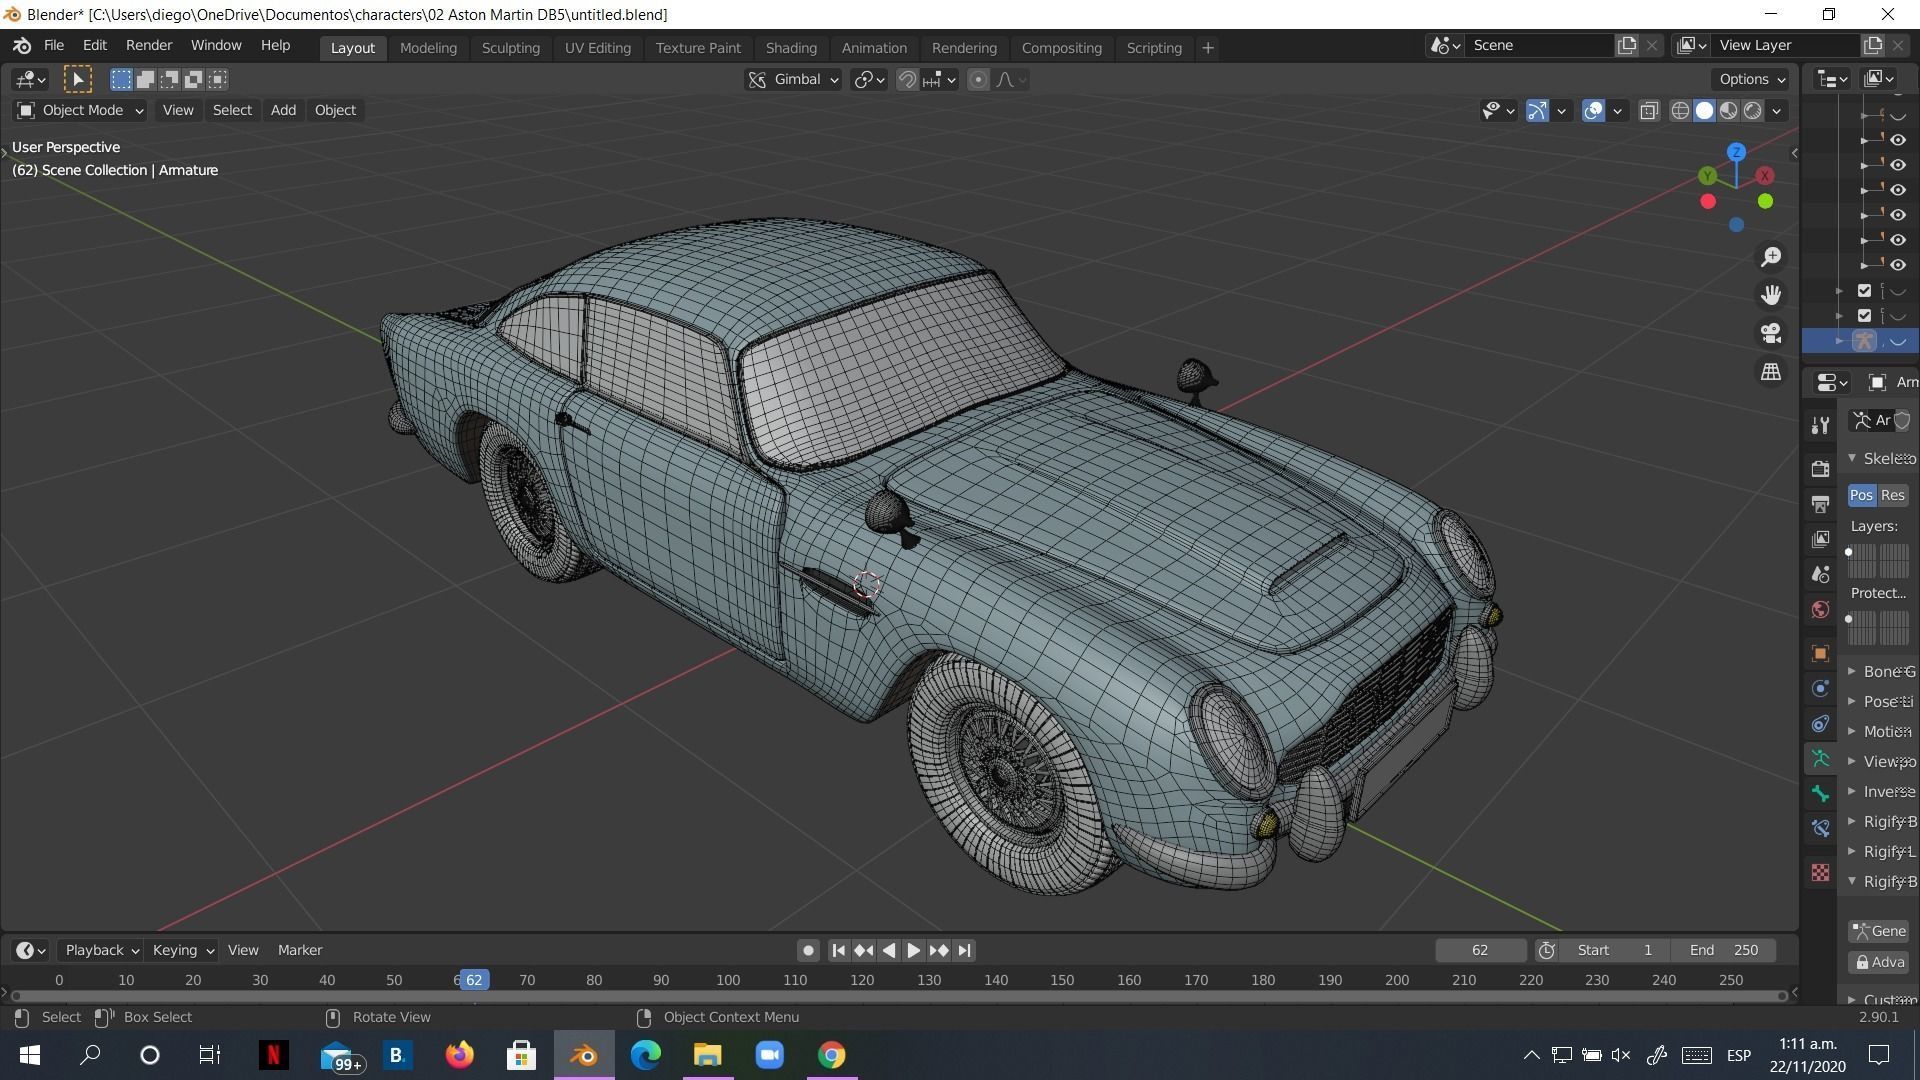Open the File menu
This screenshot has height=1080, width=1920.
point(54,45)
